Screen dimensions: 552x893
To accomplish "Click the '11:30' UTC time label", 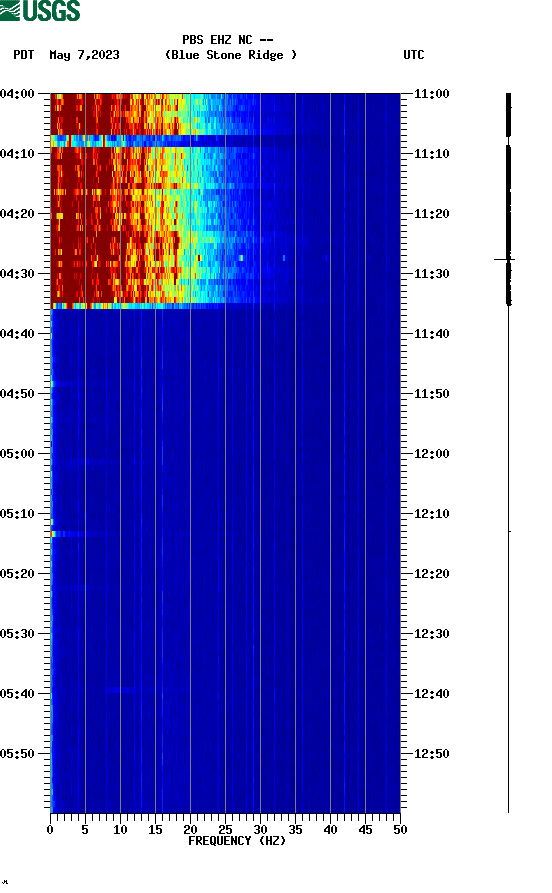I will (432, 273).
